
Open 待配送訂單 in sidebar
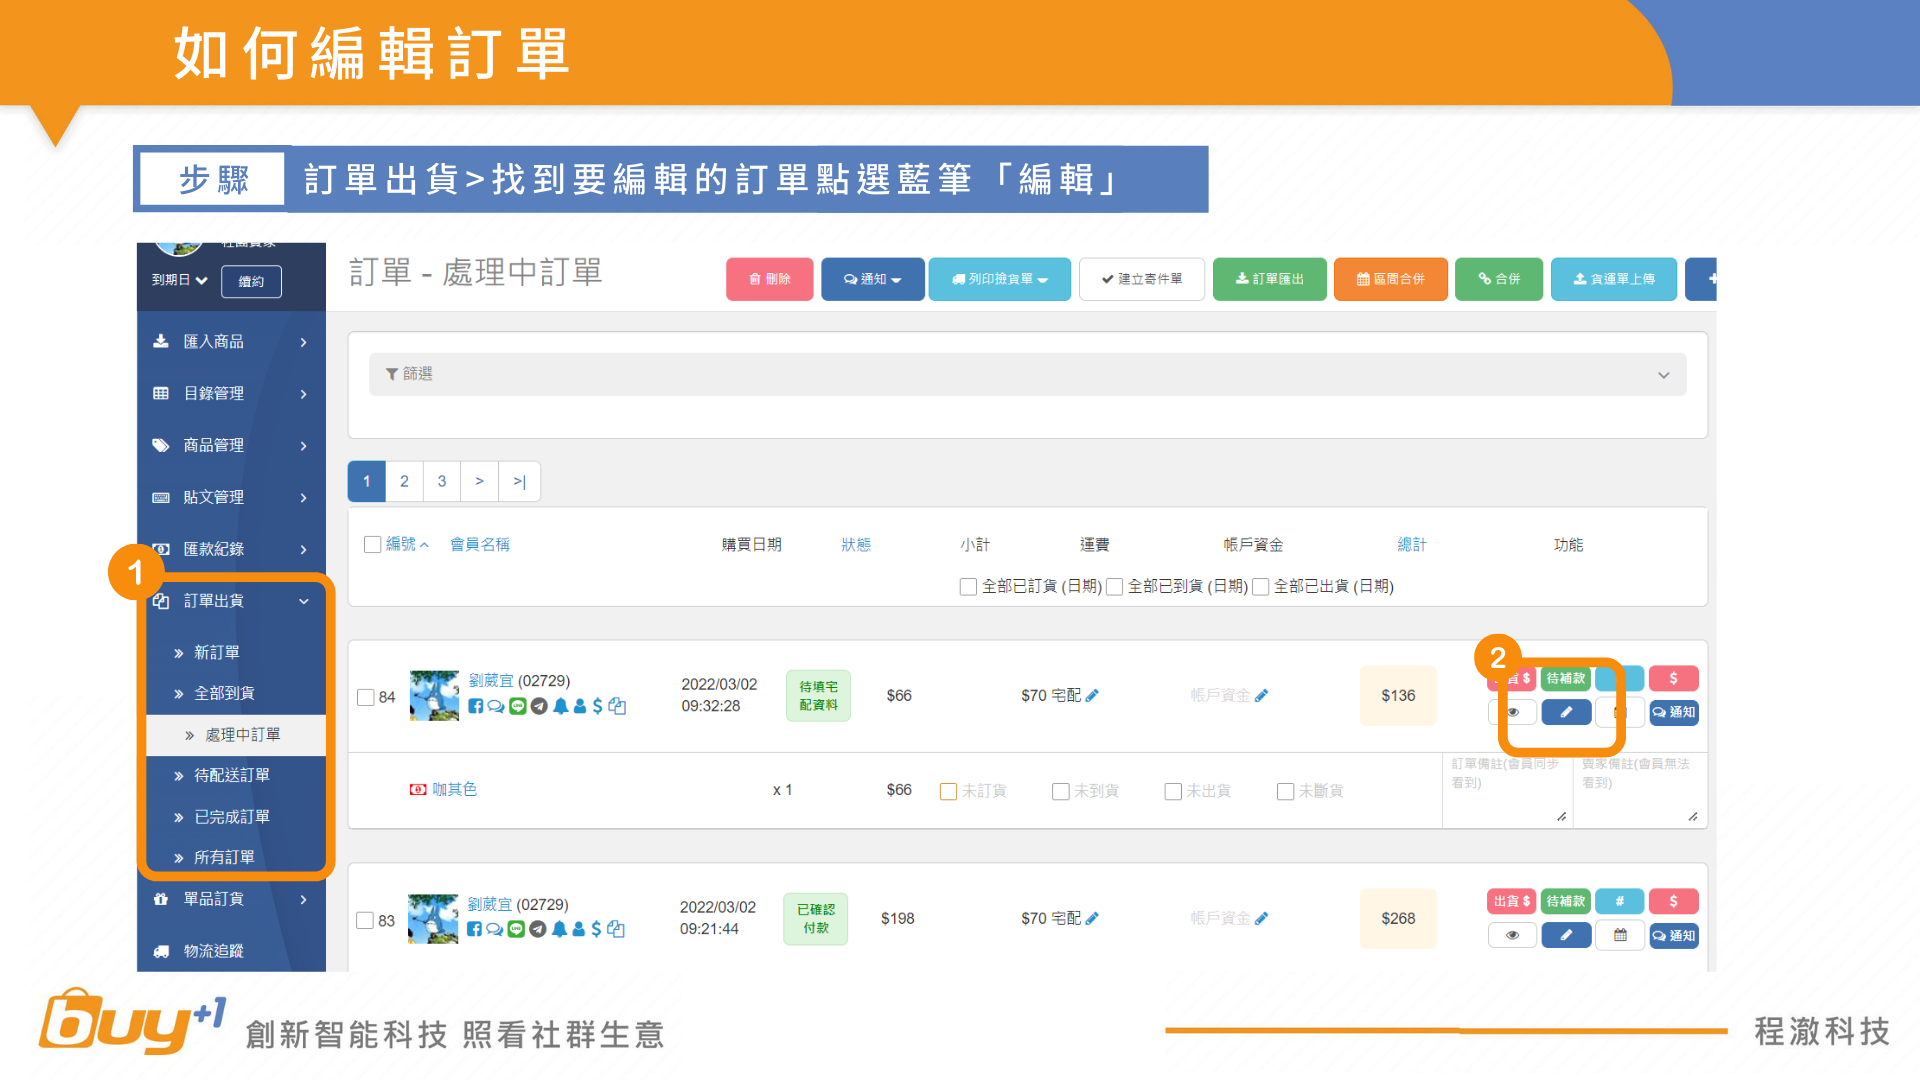coord(232,775)
